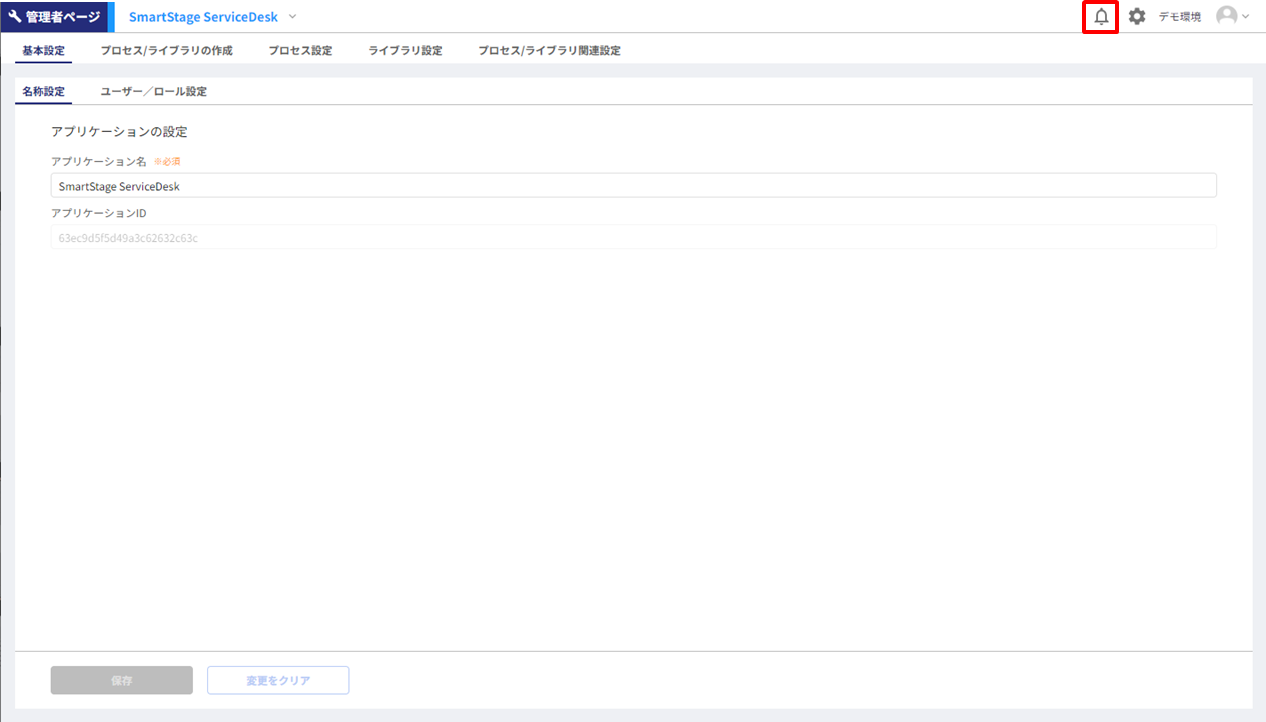Image resolution: width=1266 pixels, height=722 pixels.
Task: Open the notifications bell icon
Action: pyautogui.click(x=1101, y=17)
